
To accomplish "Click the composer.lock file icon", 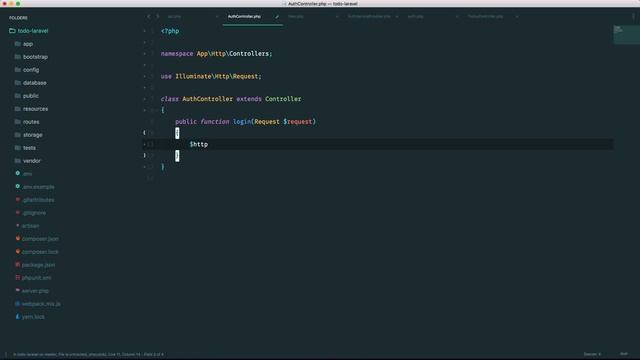I will point(18,251).
